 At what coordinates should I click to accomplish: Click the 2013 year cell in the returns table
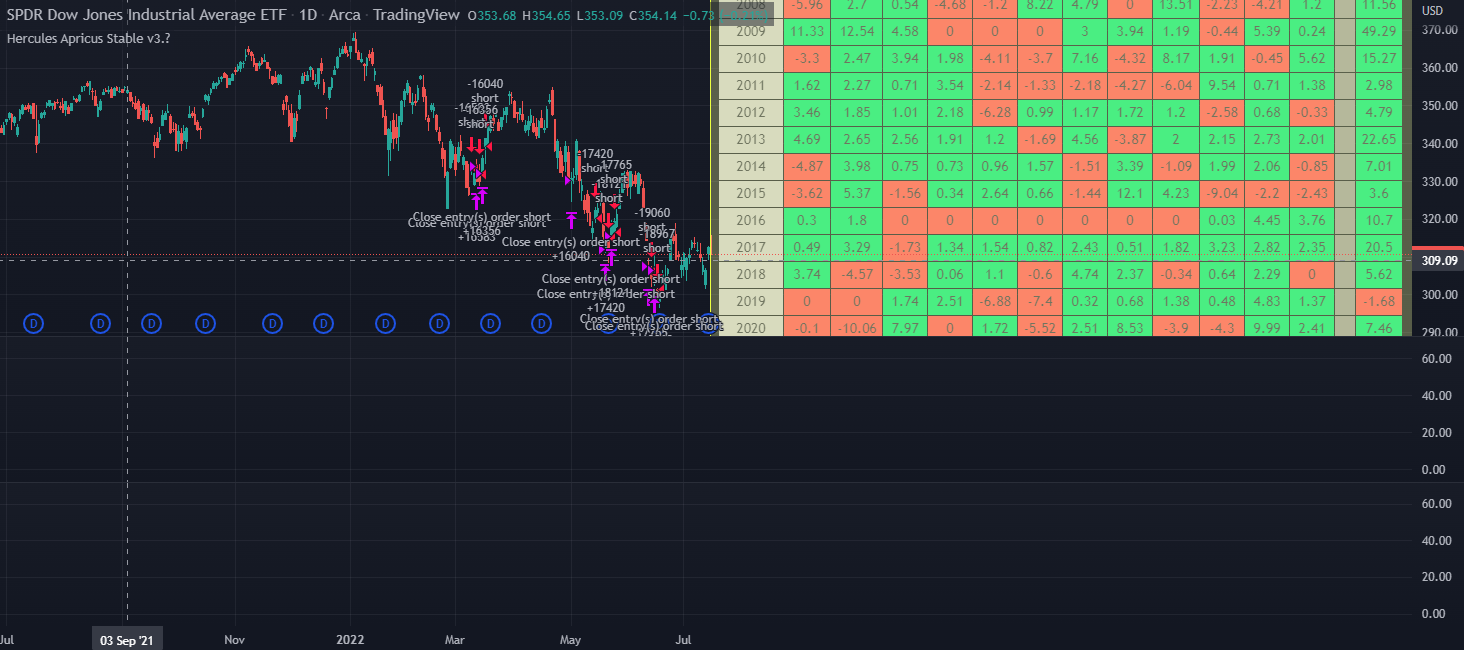(750, 139)
